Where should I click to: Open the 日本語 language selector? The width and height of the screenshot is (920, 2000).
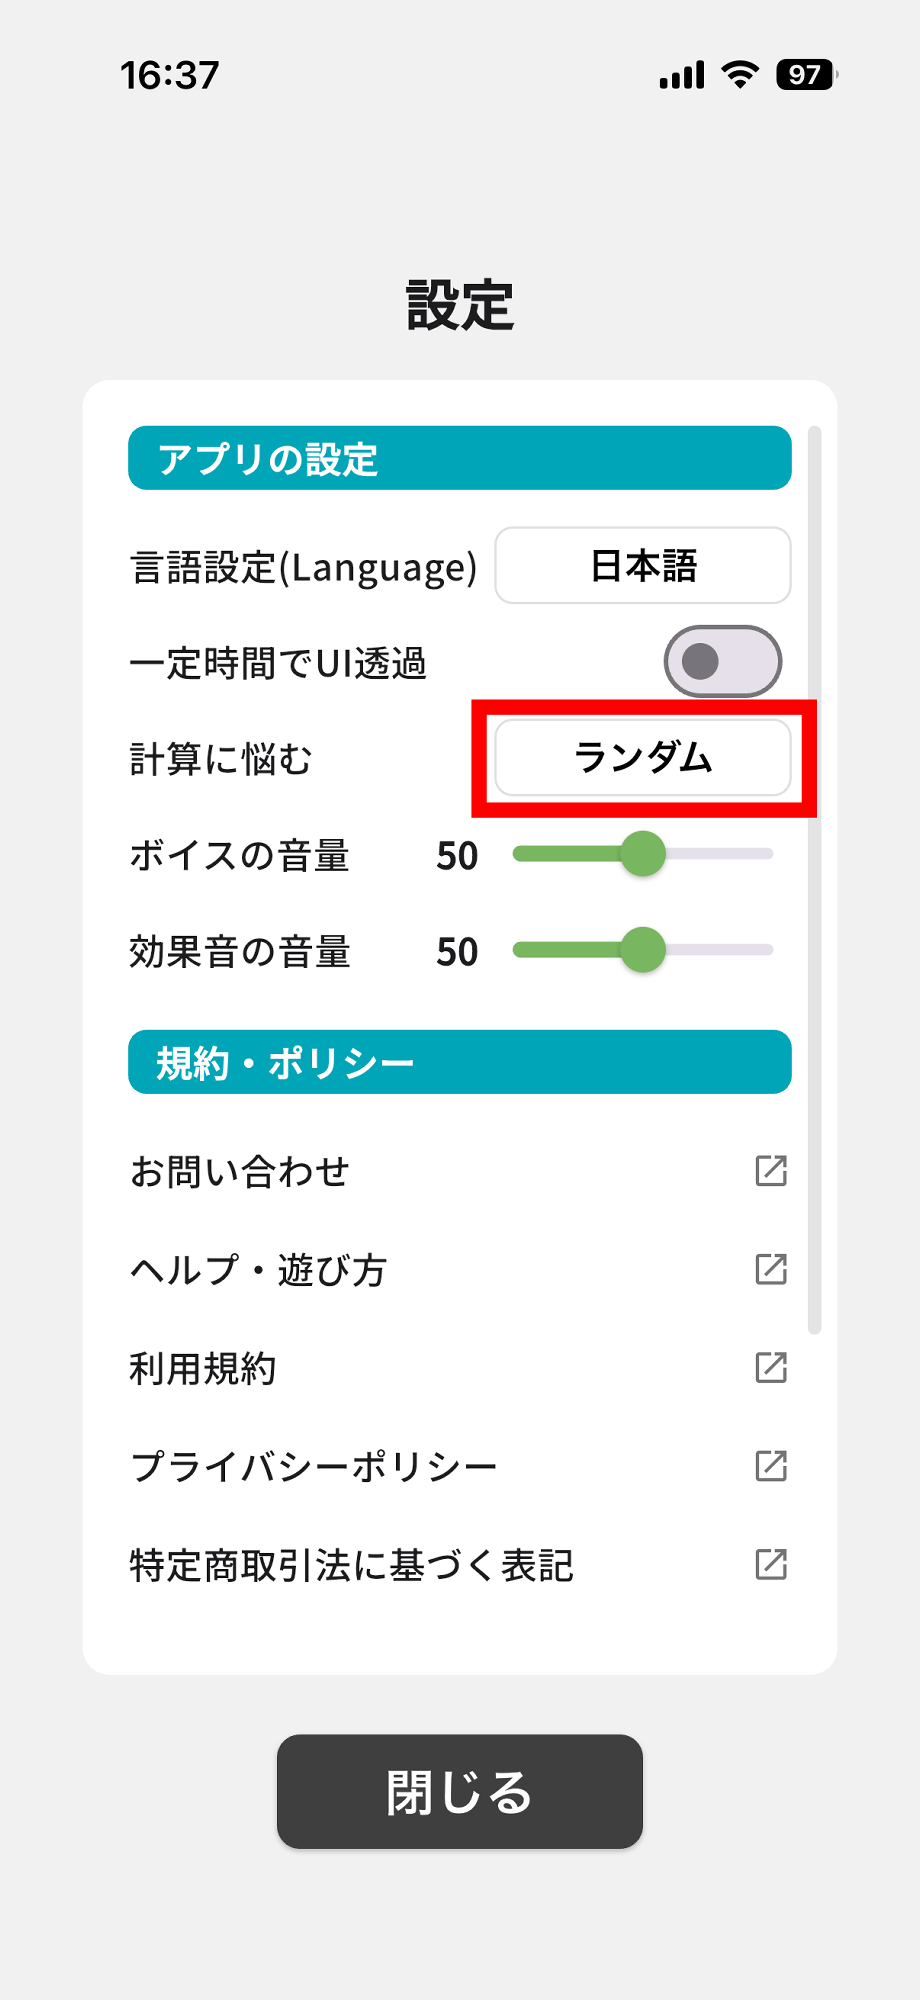click(643, 565)
